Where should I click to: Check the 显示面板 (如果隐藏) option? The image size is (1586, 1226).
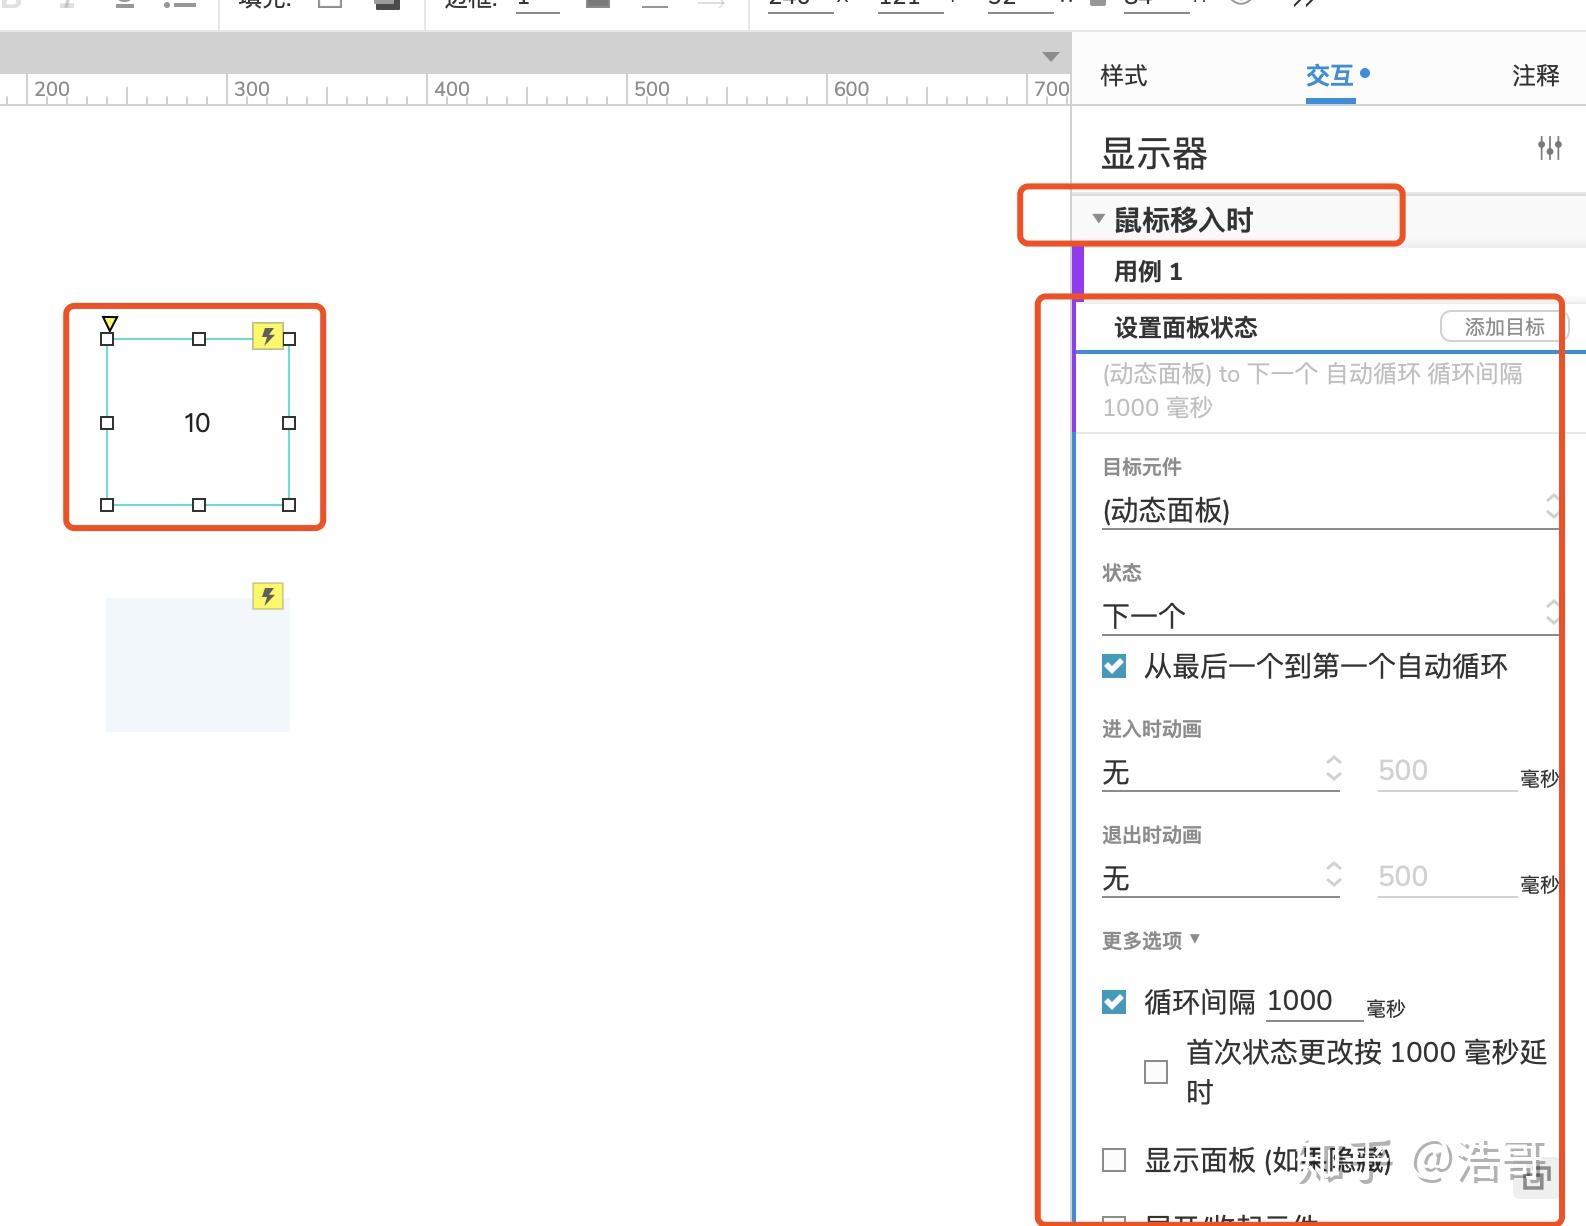point(1114,1160)
